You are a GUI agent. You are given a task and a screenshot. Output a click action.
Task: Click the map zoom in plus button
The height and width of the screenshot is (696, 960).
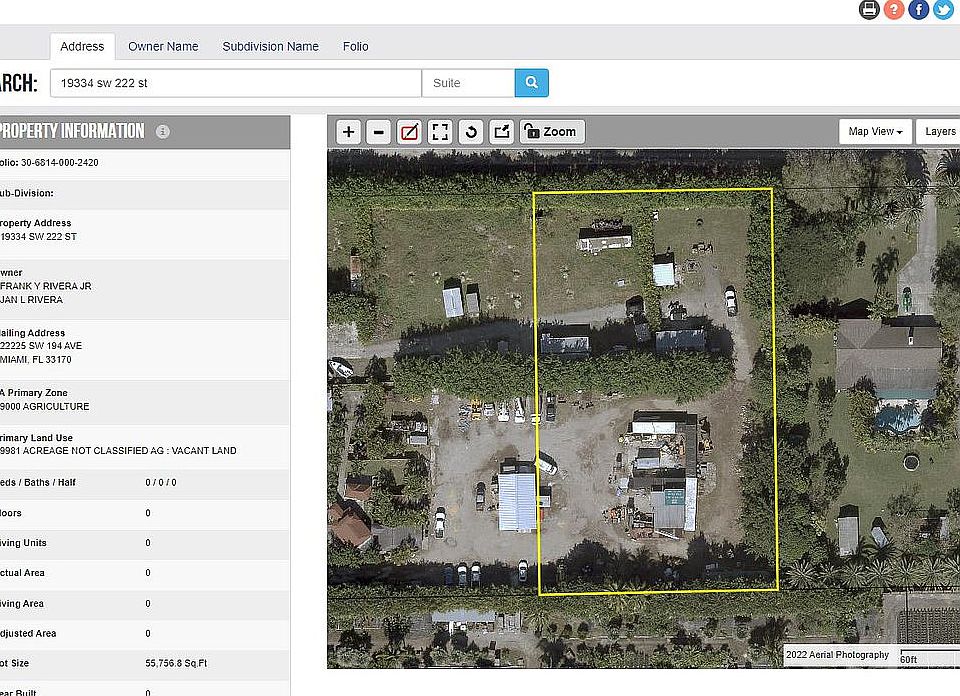click(x=348, y=132)
